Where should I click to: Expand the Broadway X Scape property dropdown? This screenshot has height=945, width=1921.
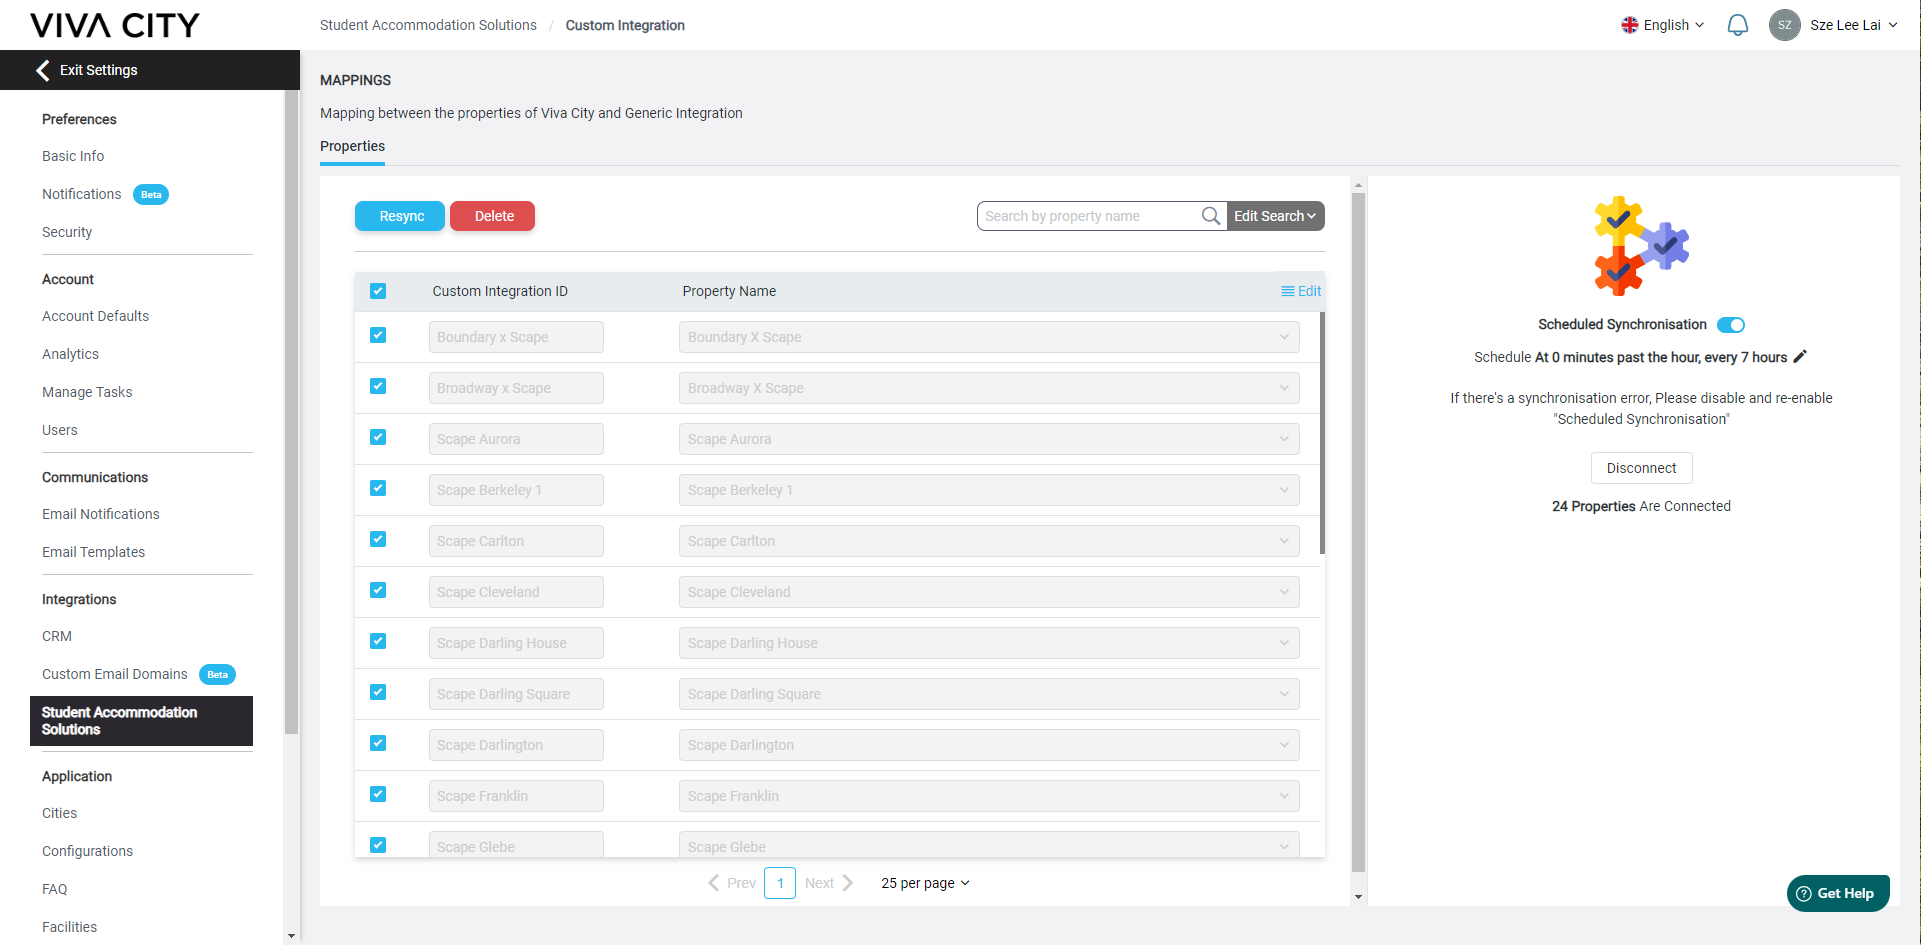[x=989, y=388]
